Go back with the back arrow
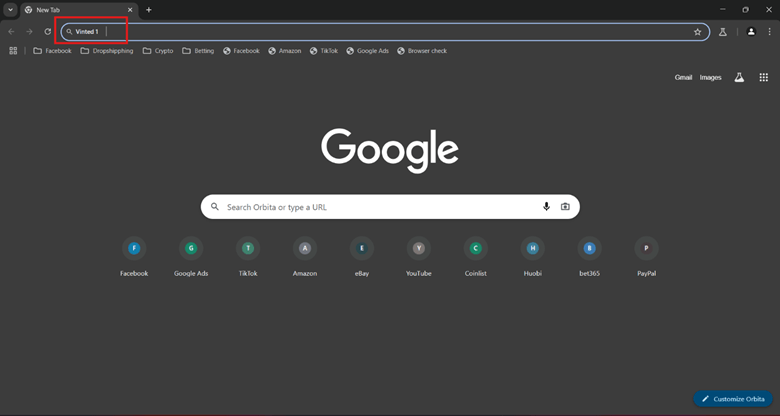The width and height of the screenshot is (780, 416). (11, 32)
